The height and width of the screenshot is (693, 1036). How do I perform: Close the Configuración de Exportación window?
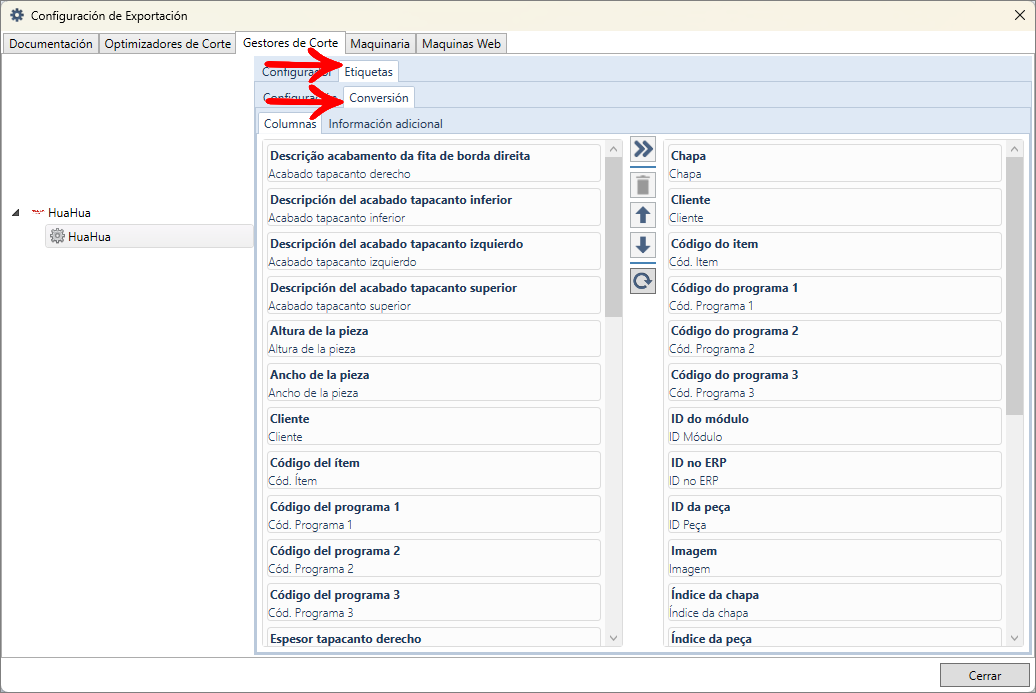pyautogui.click(x=1019, y=15)
